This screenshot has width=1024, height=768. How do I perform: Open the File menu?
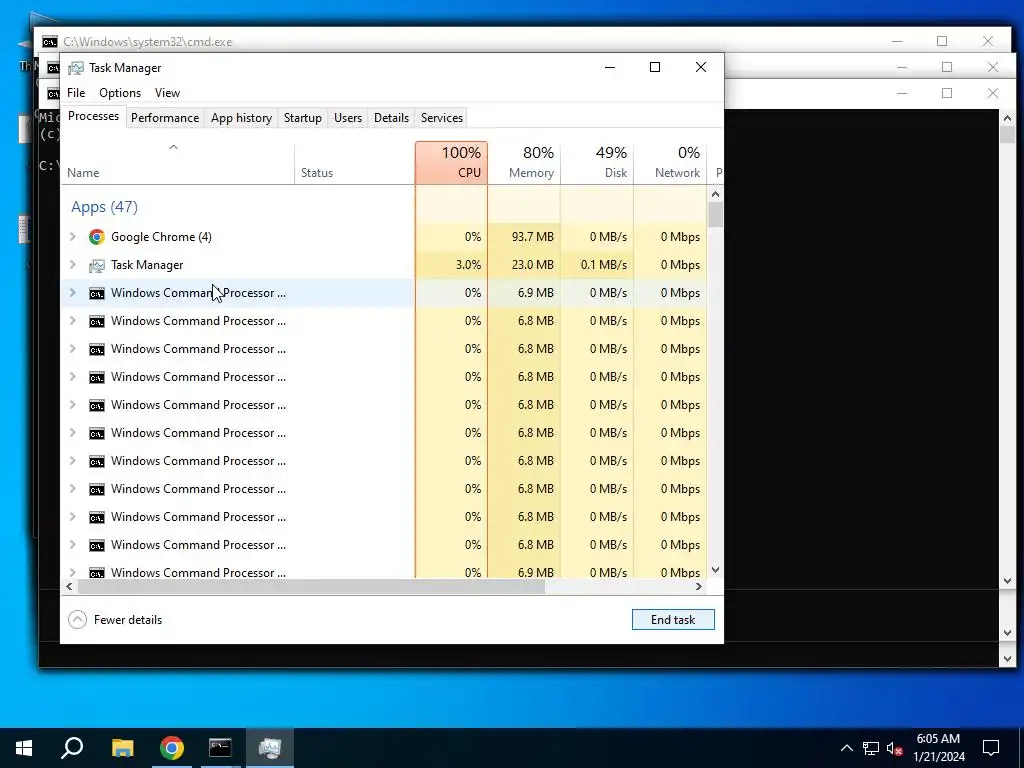tap(76, 93)
